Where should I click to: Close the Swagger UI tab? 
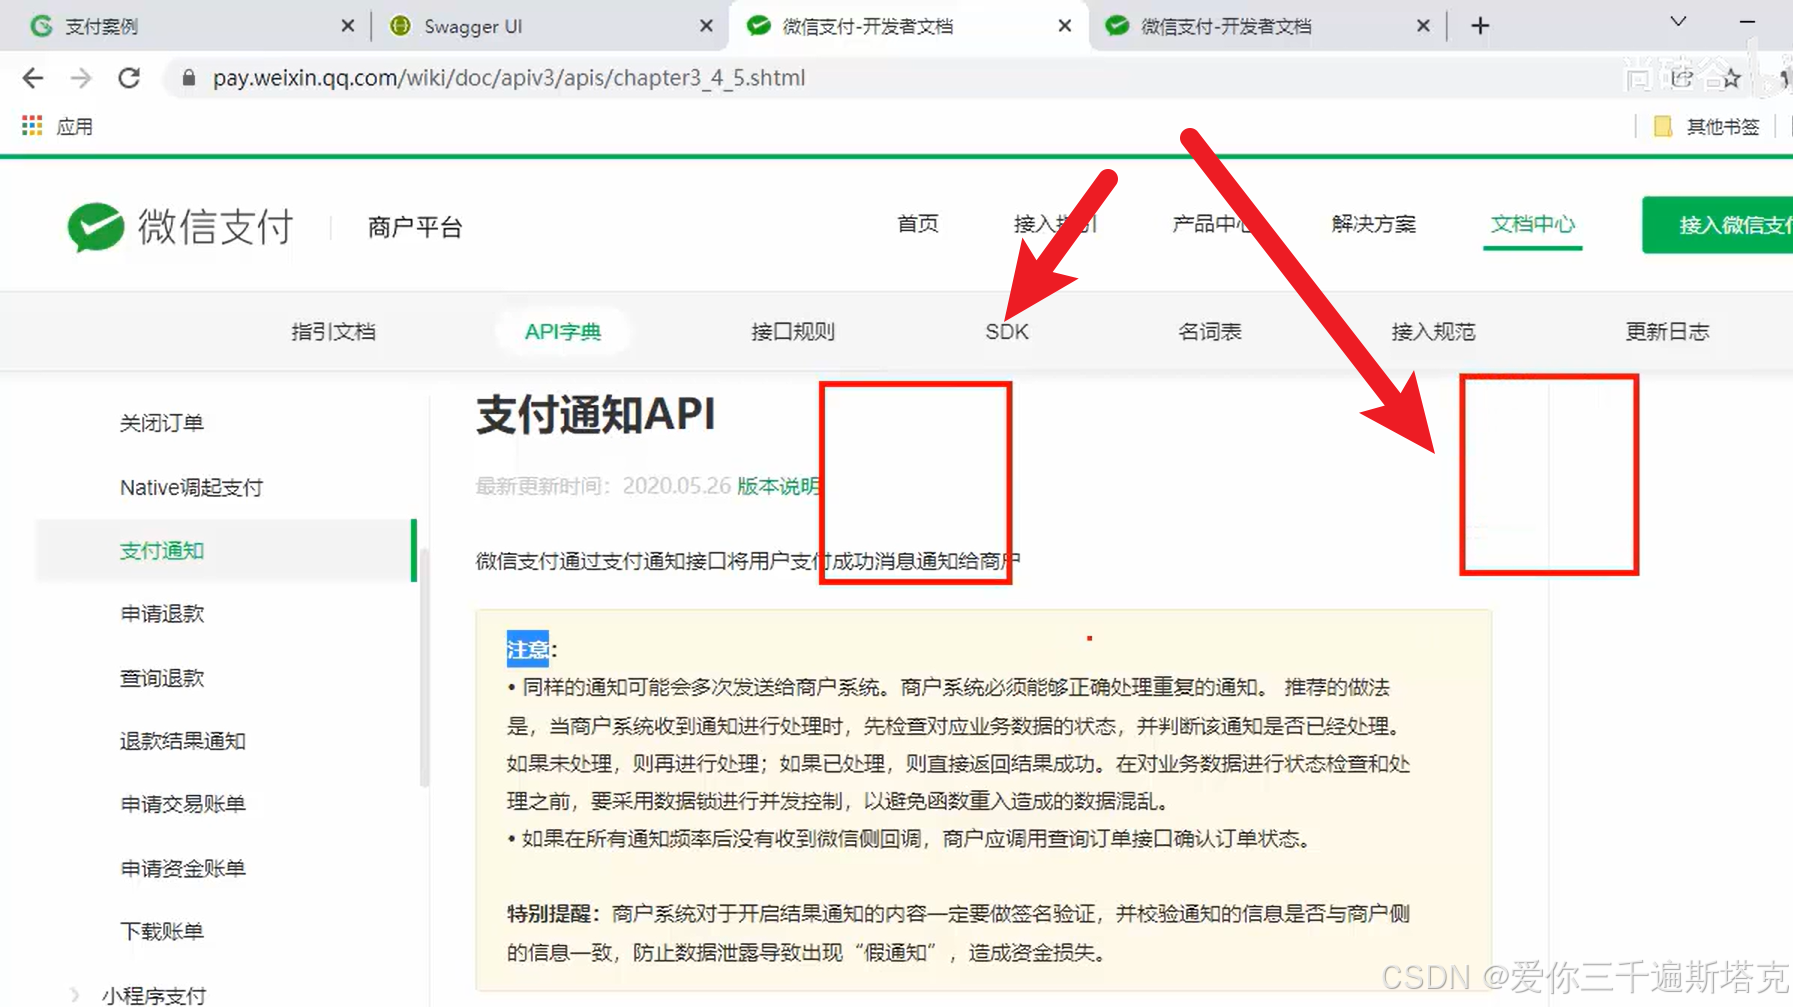pyautogui.click(x=706, y=26)
